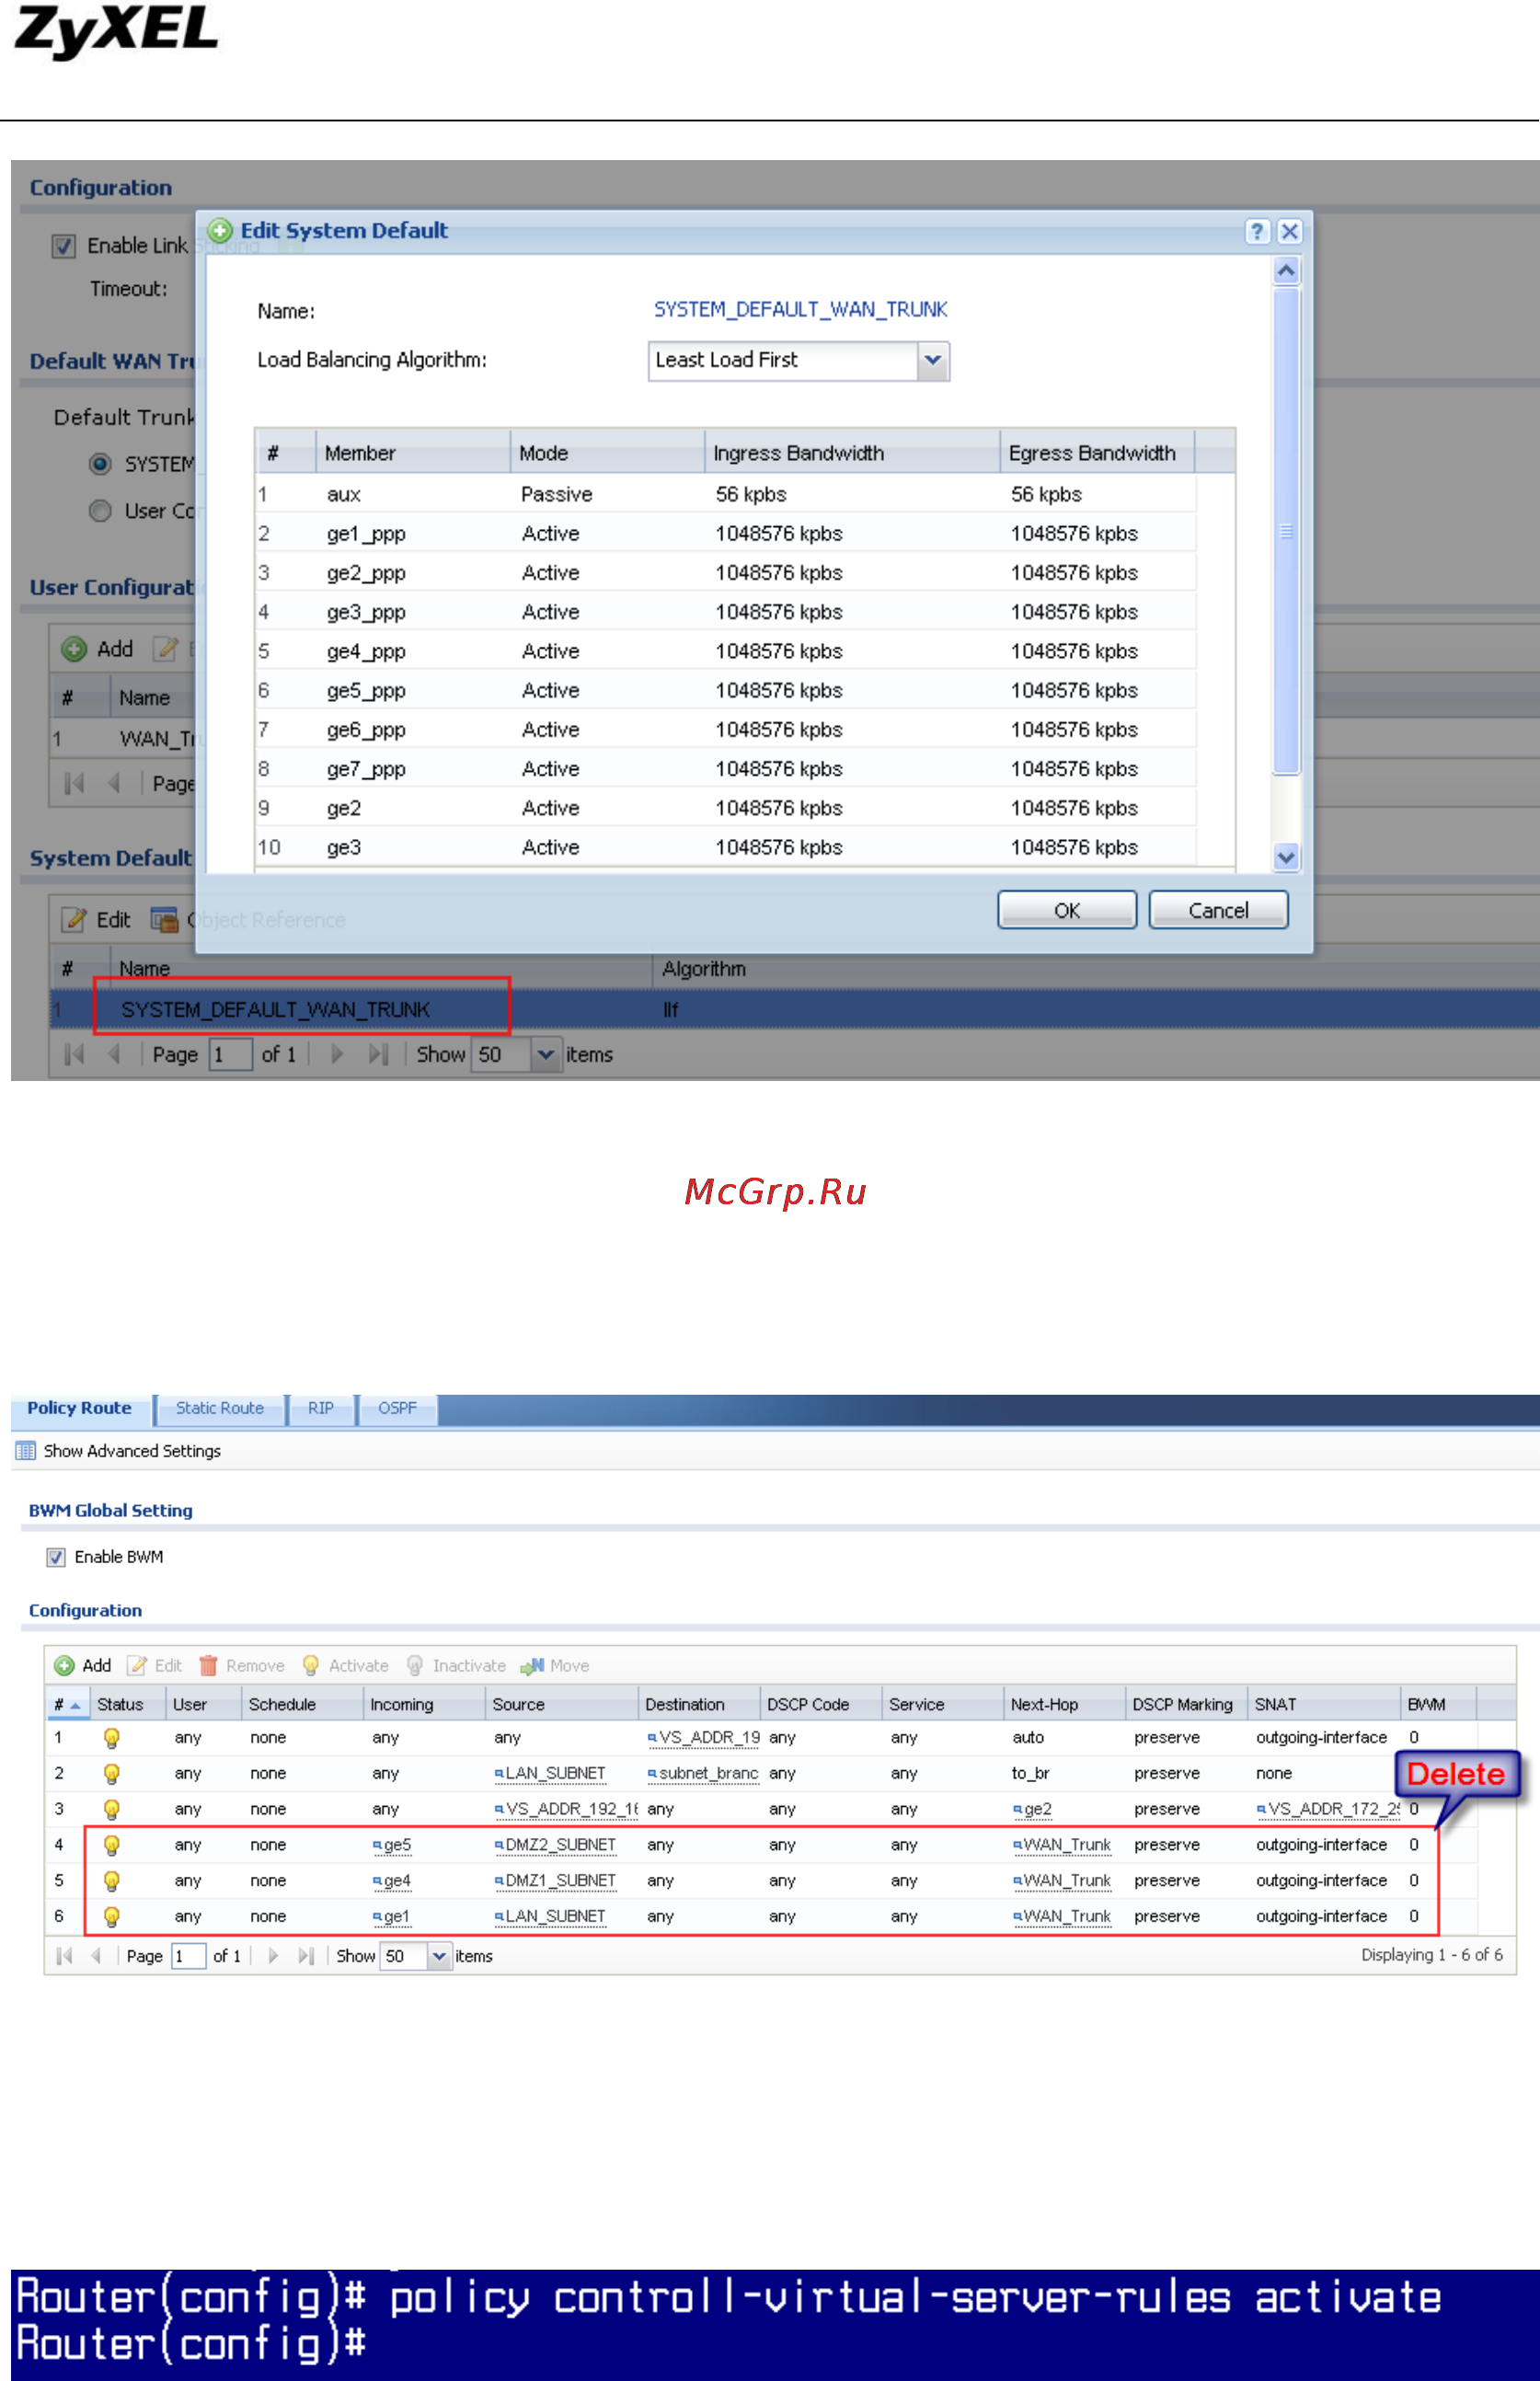Screen dimensions: 1540x2381
Task: Click status bulb of policy route 5
Action: (112, 1881)
